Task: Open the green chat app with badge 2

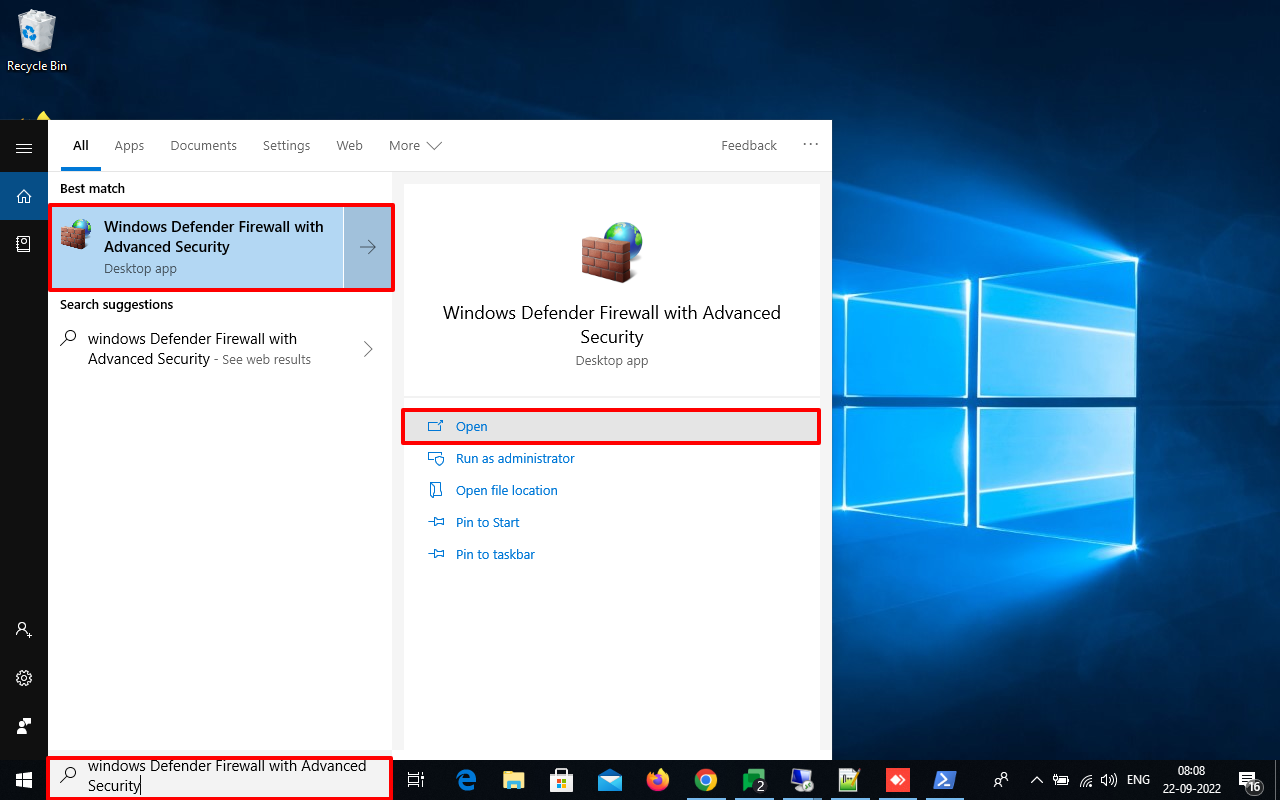Action: coord(754,780)
